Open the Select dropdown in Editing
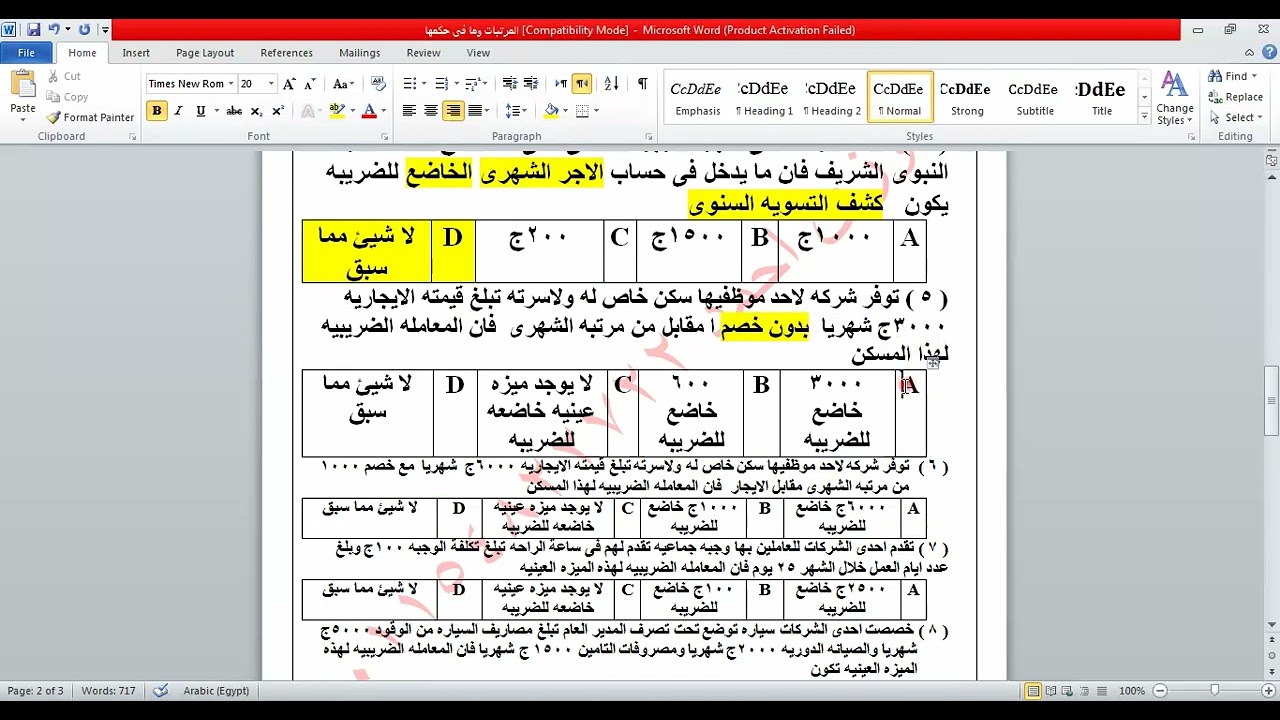1280x720 pixels. tap(1236, 118)
